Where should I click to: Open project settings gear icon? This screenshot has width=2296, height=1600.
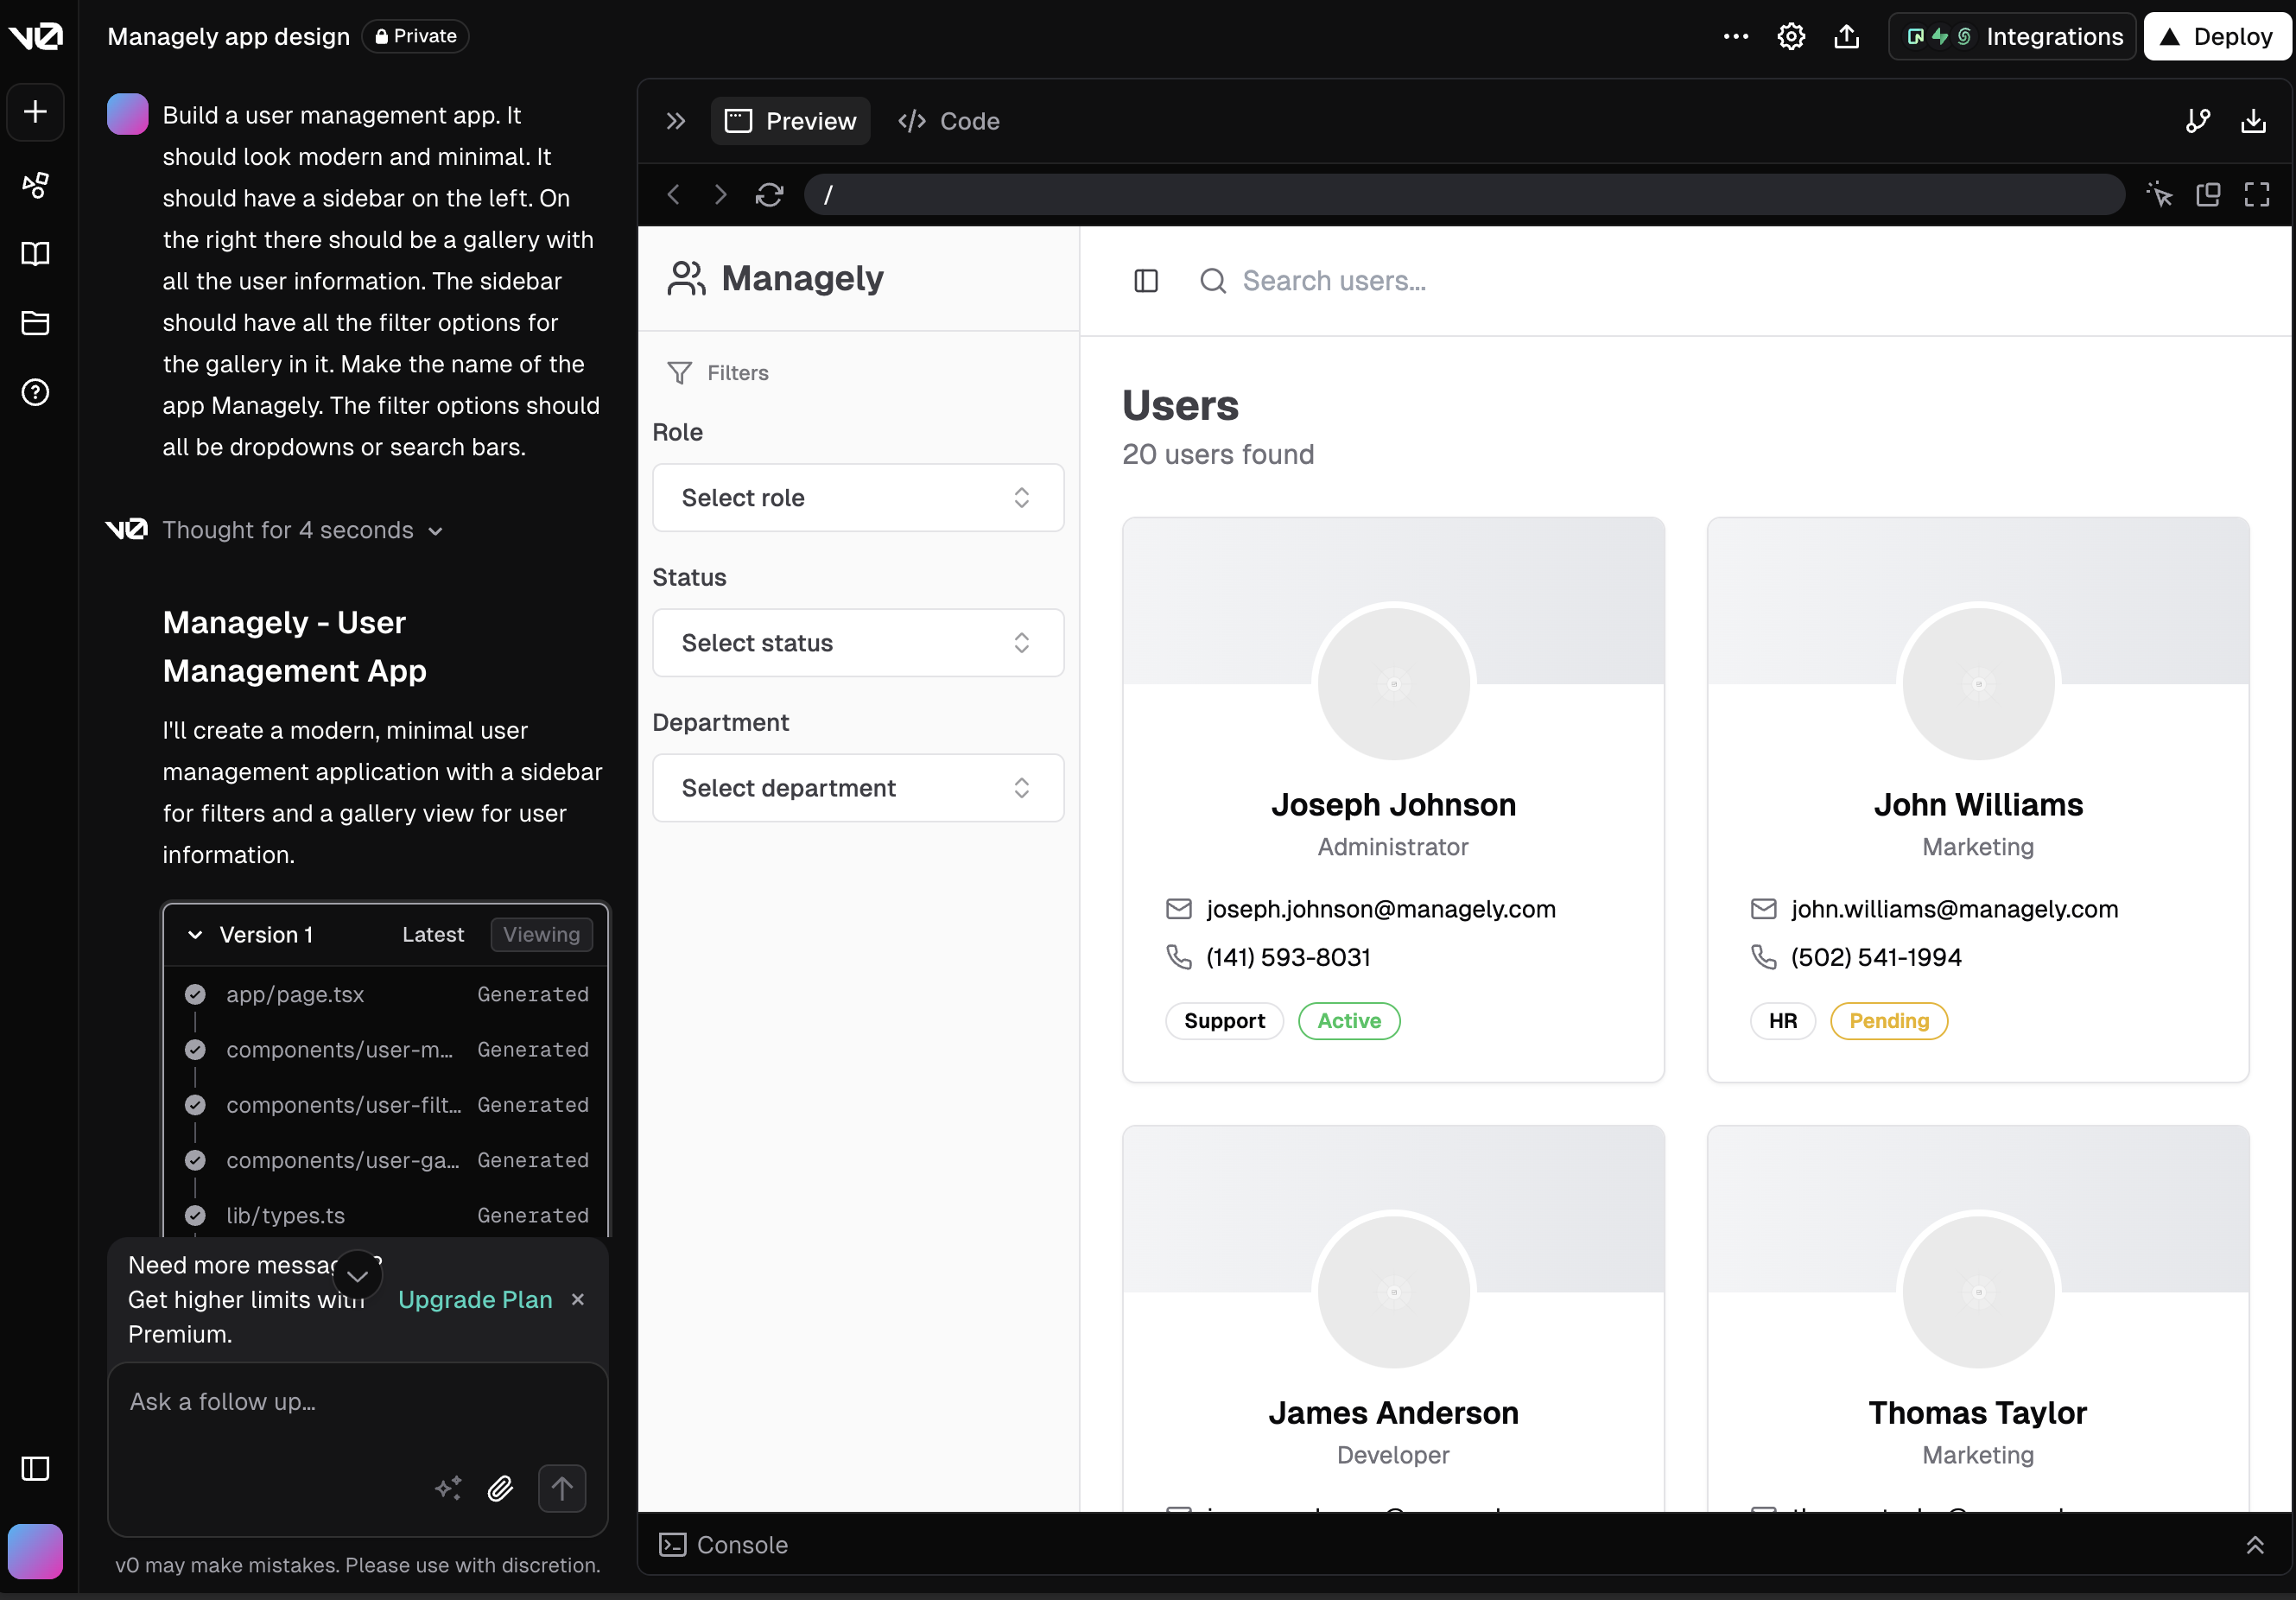click(x=1791, y=37)
